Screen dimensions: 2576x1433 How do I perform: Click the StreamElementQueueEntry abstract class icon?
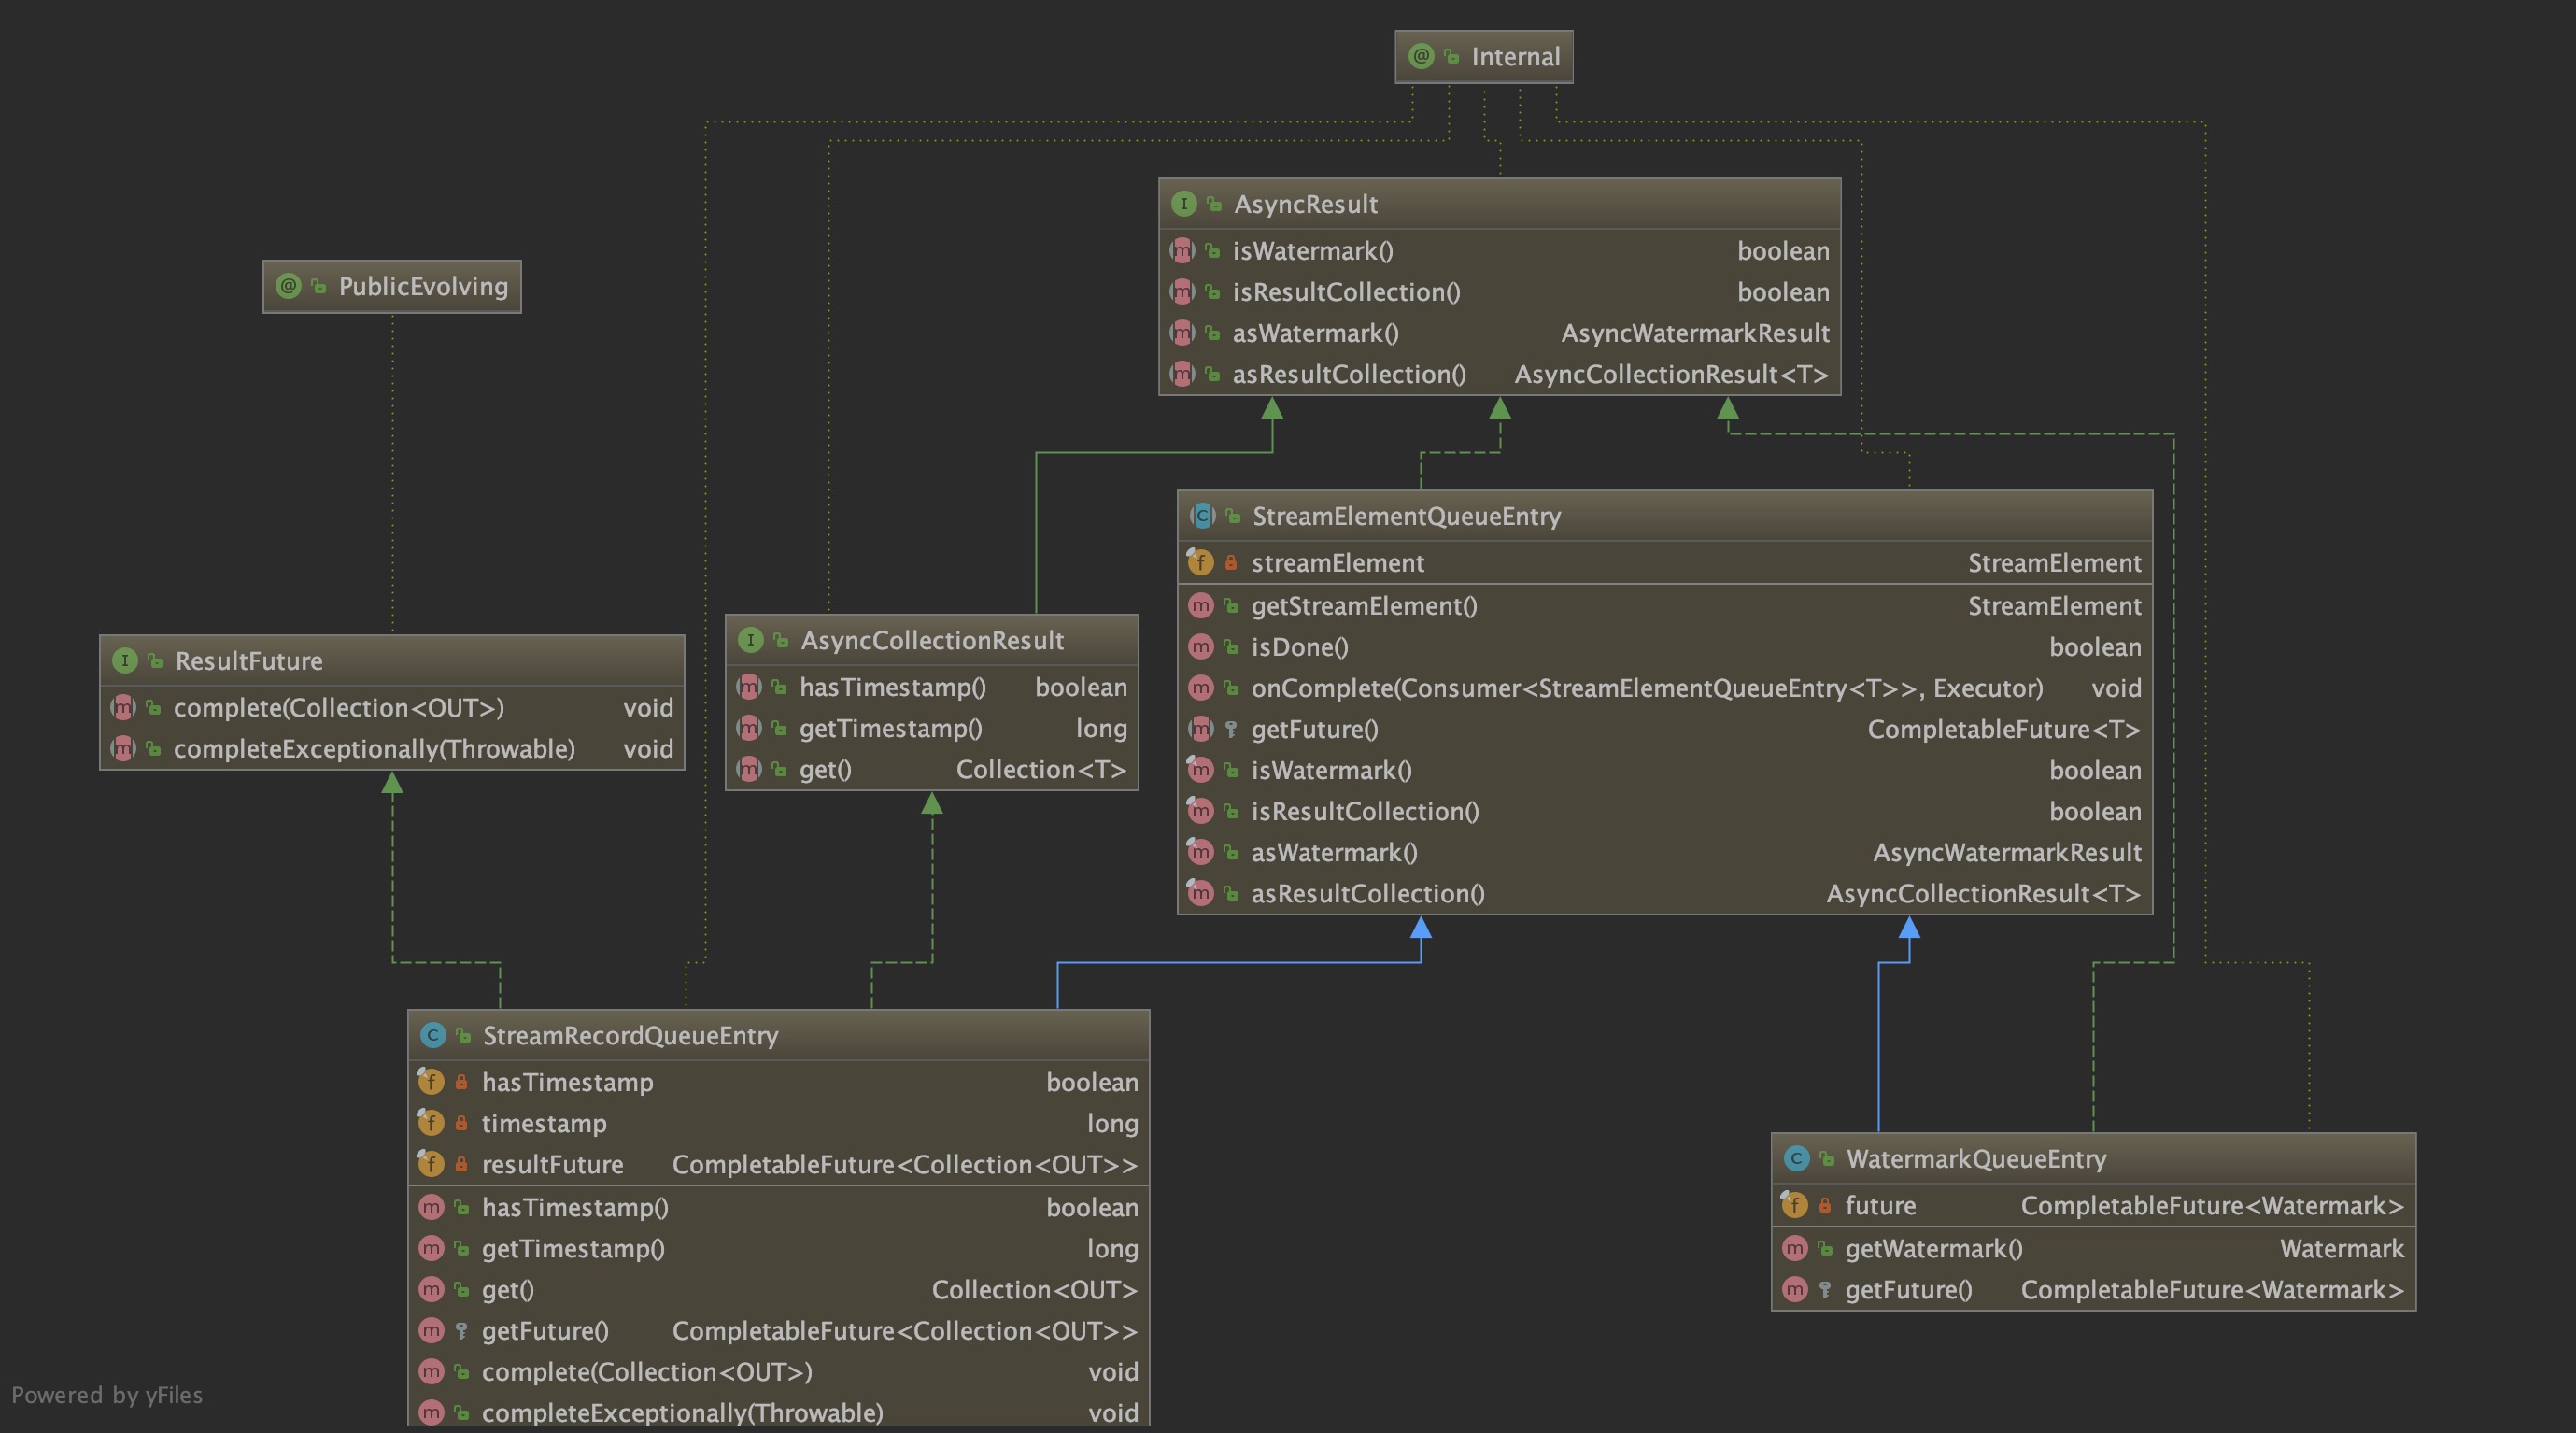1201,516
